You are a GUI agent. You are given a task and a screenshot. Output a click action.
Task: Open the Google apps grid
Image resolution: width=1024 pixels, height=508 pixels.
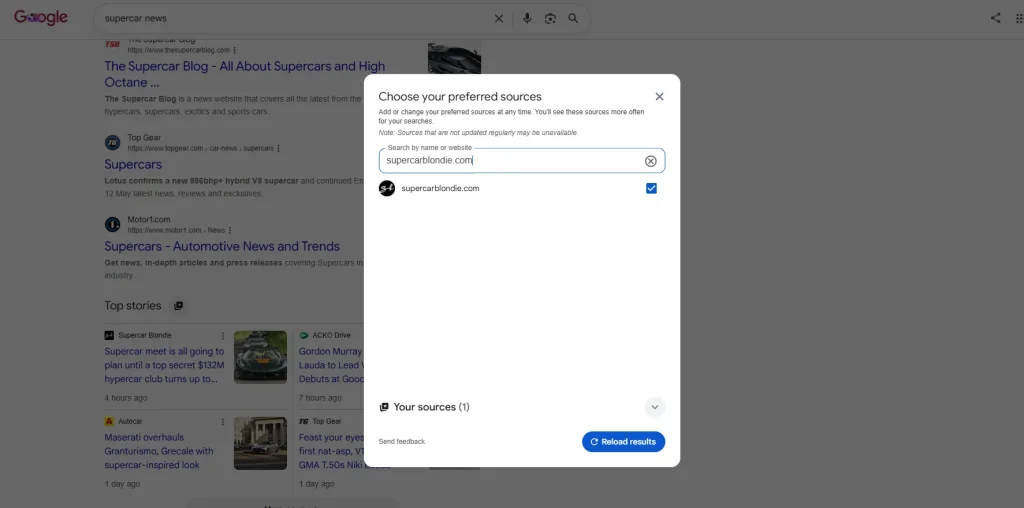(1019, 18)
